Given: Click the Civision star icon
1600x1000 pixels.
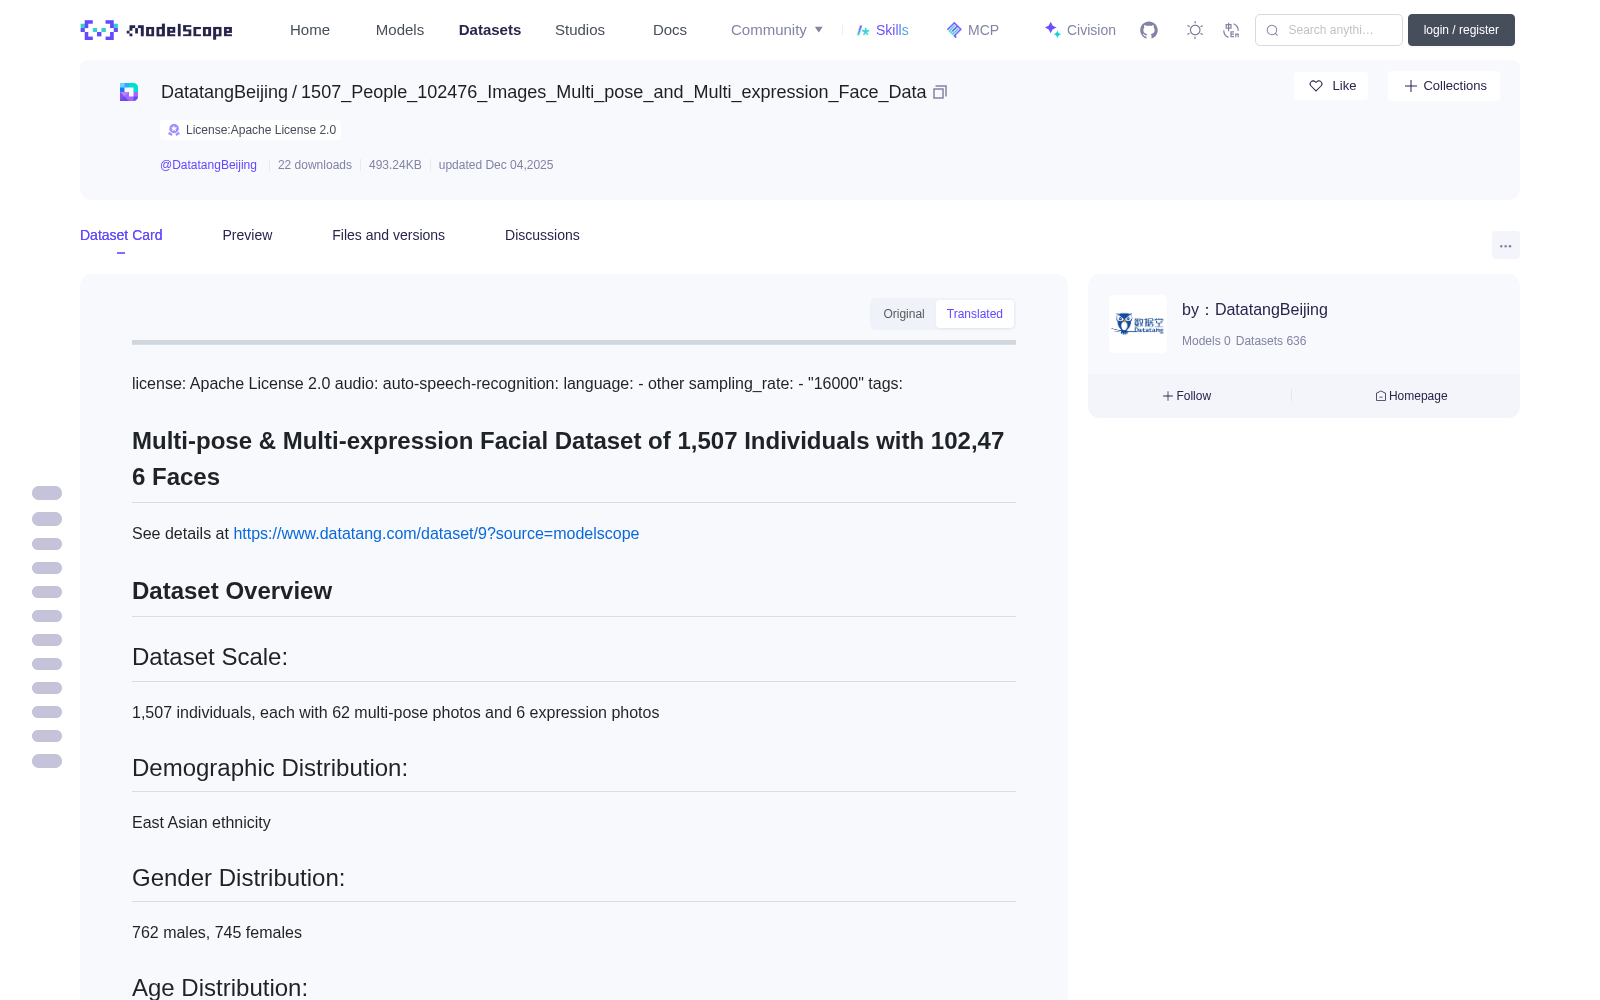Looking at the screenshot, I should [x=1052, y=30].
